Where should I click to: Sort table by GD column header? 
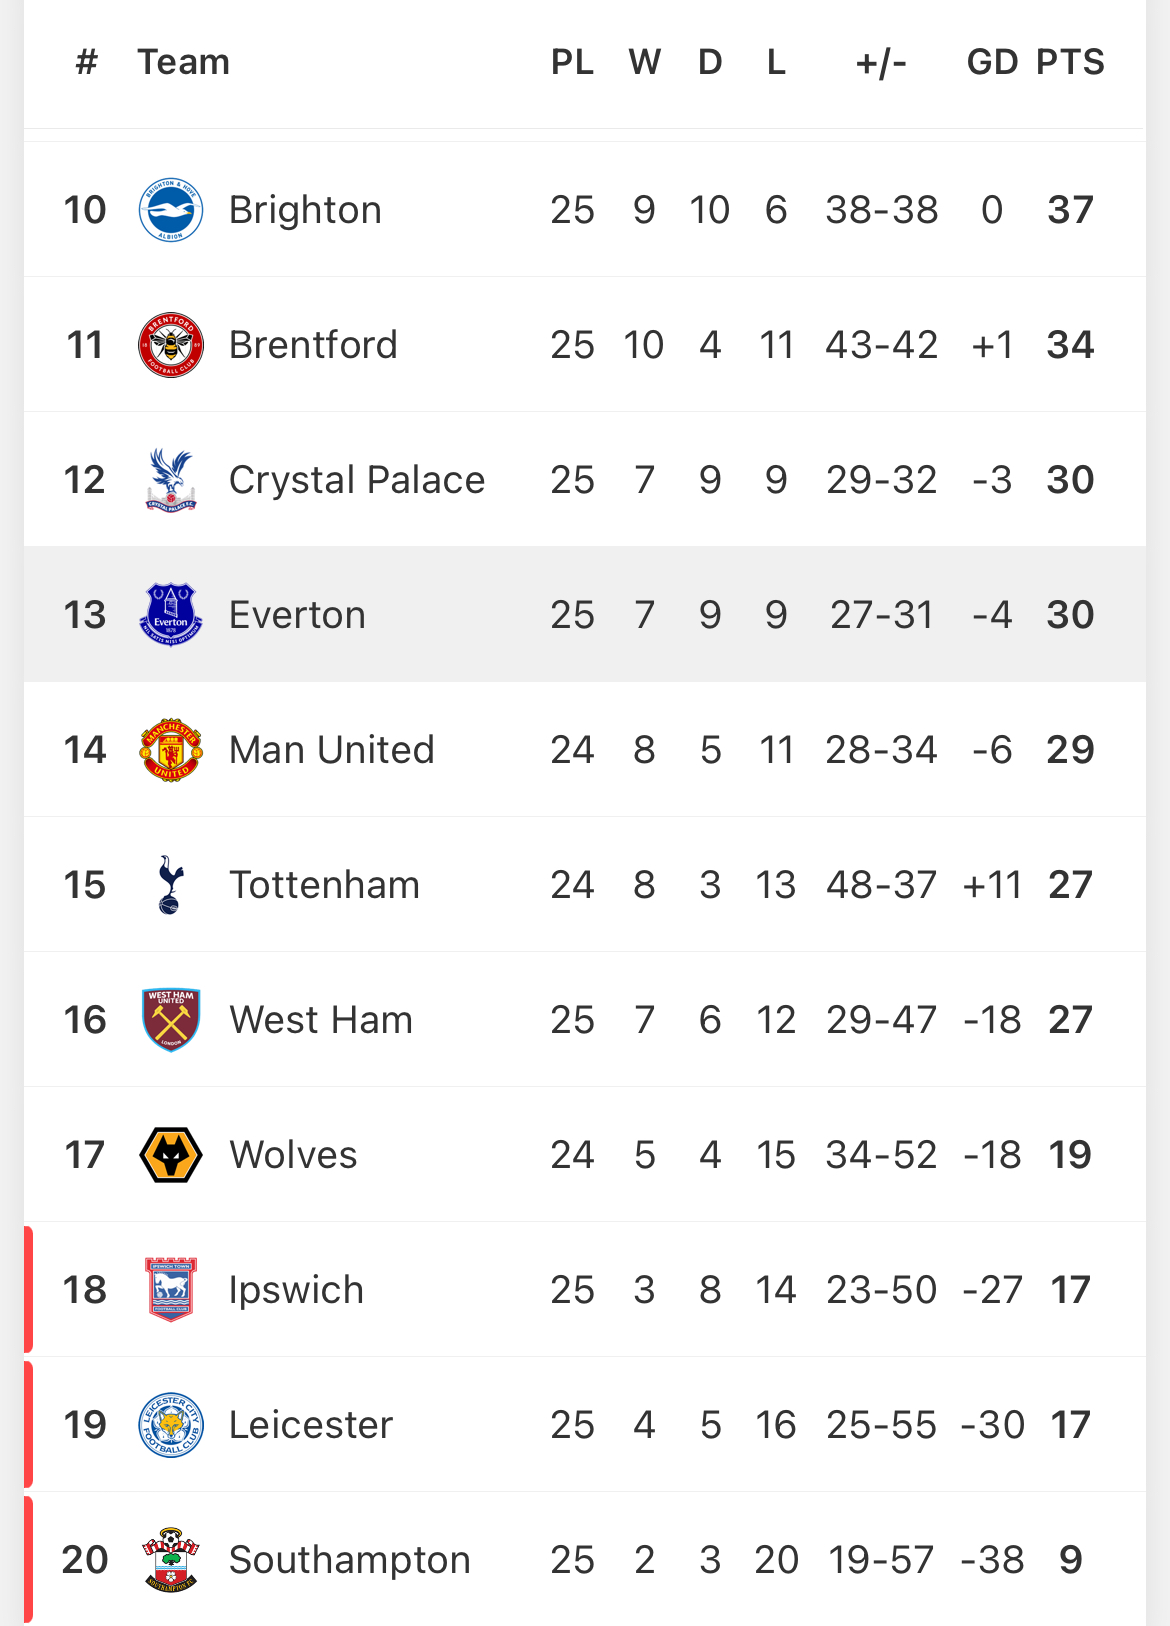991,62
